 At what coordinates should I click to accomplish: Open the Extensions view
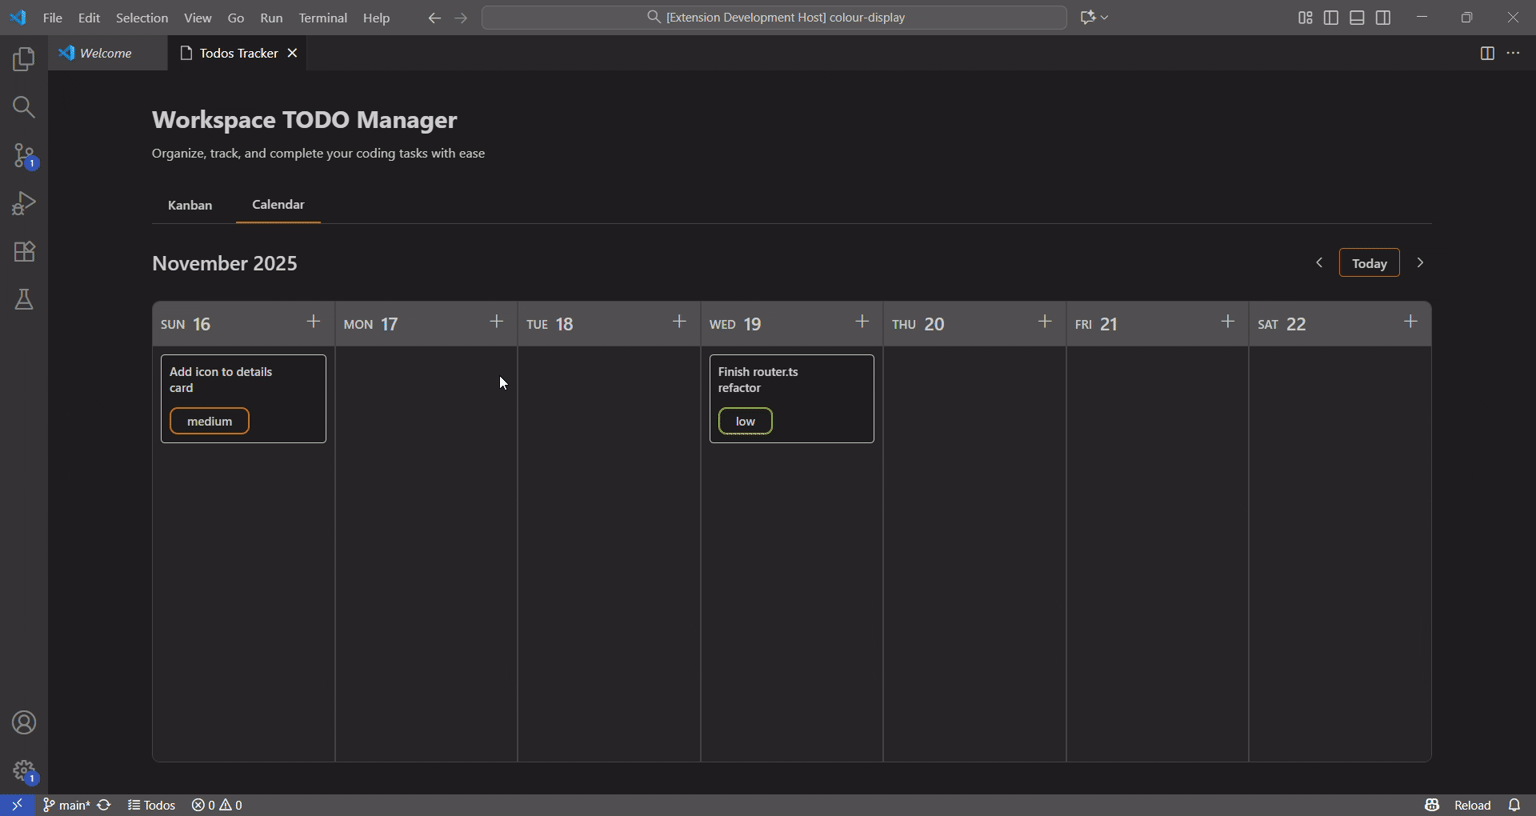(23, 251)
